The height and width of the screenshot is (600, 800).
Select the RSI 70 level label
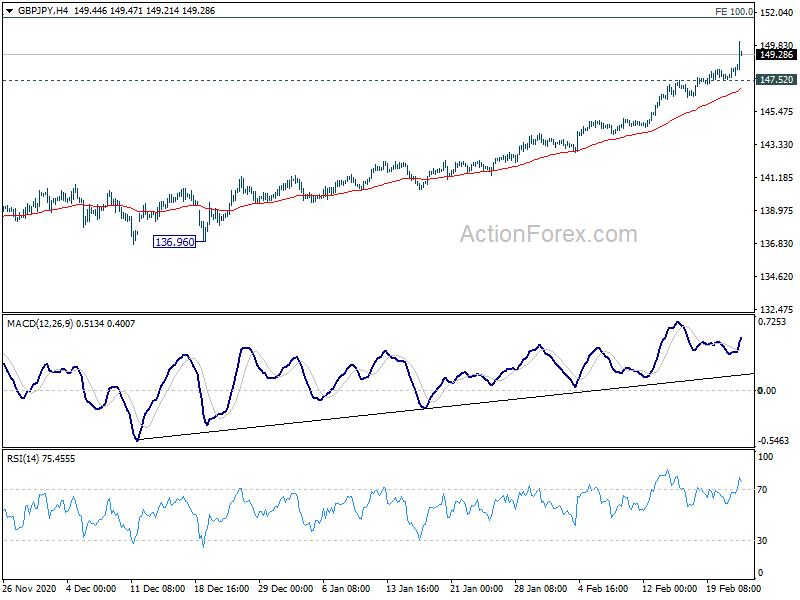(x=762, y=490)
